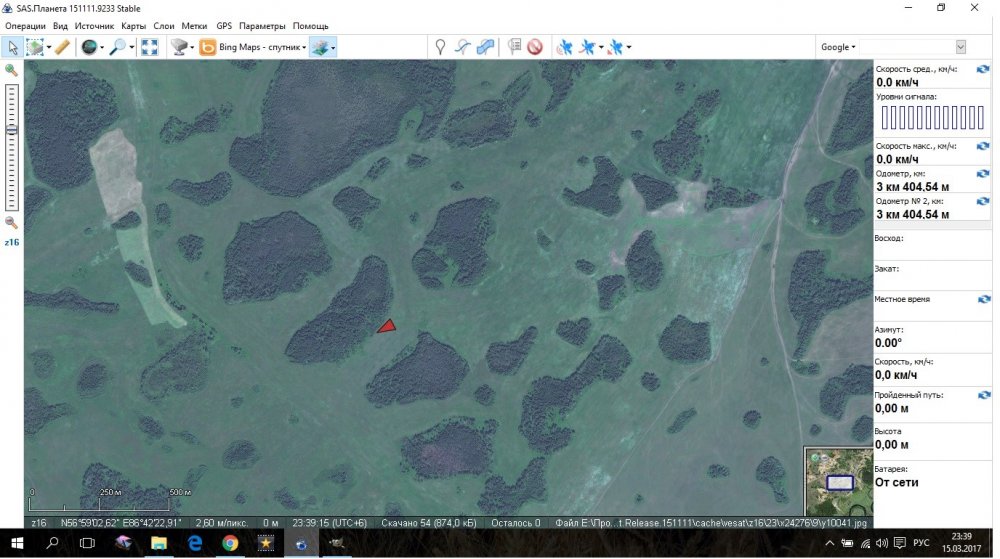Open the Bing Maps source dropdown

pos(253,47)
